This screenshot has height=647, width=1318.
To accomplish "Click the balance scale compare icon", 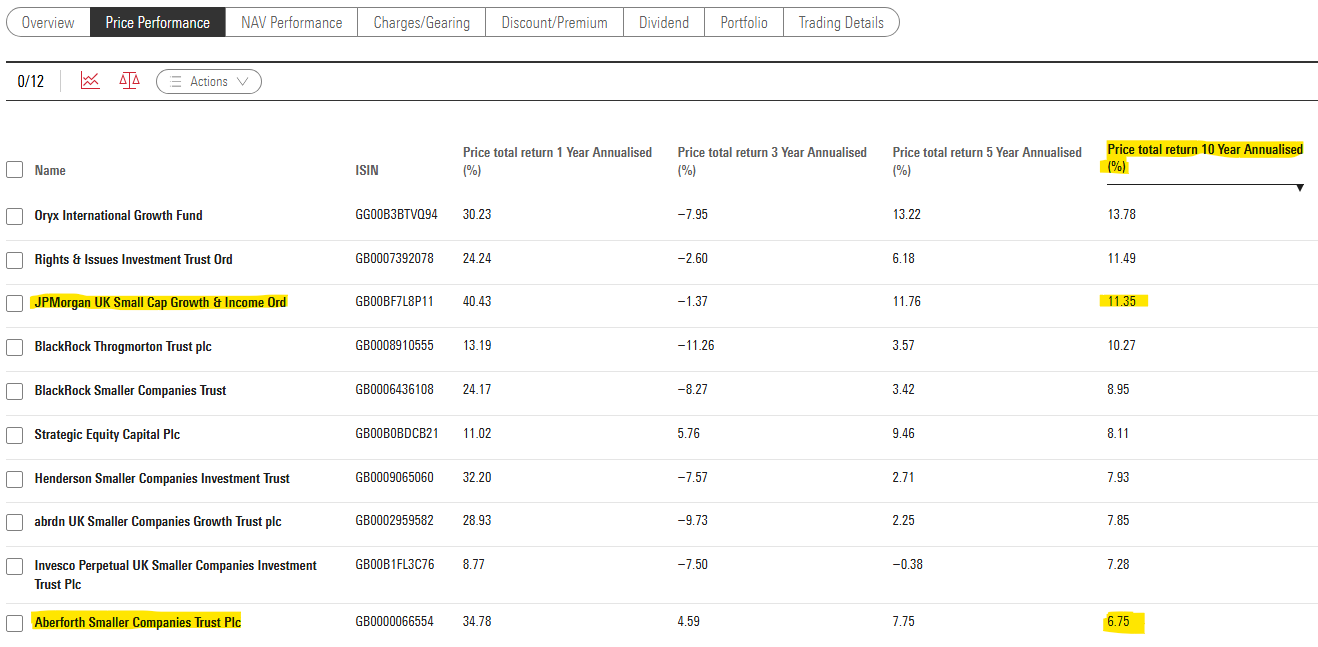I will click(x=130, y=81).
